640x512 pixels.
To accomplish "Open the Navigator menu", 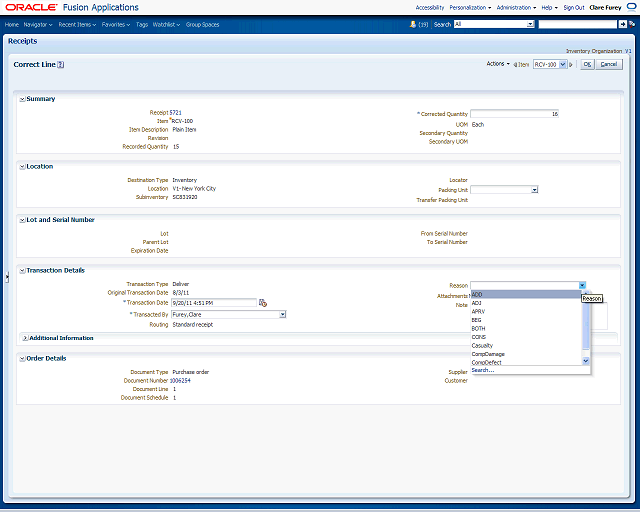I will tap(38, 23).
